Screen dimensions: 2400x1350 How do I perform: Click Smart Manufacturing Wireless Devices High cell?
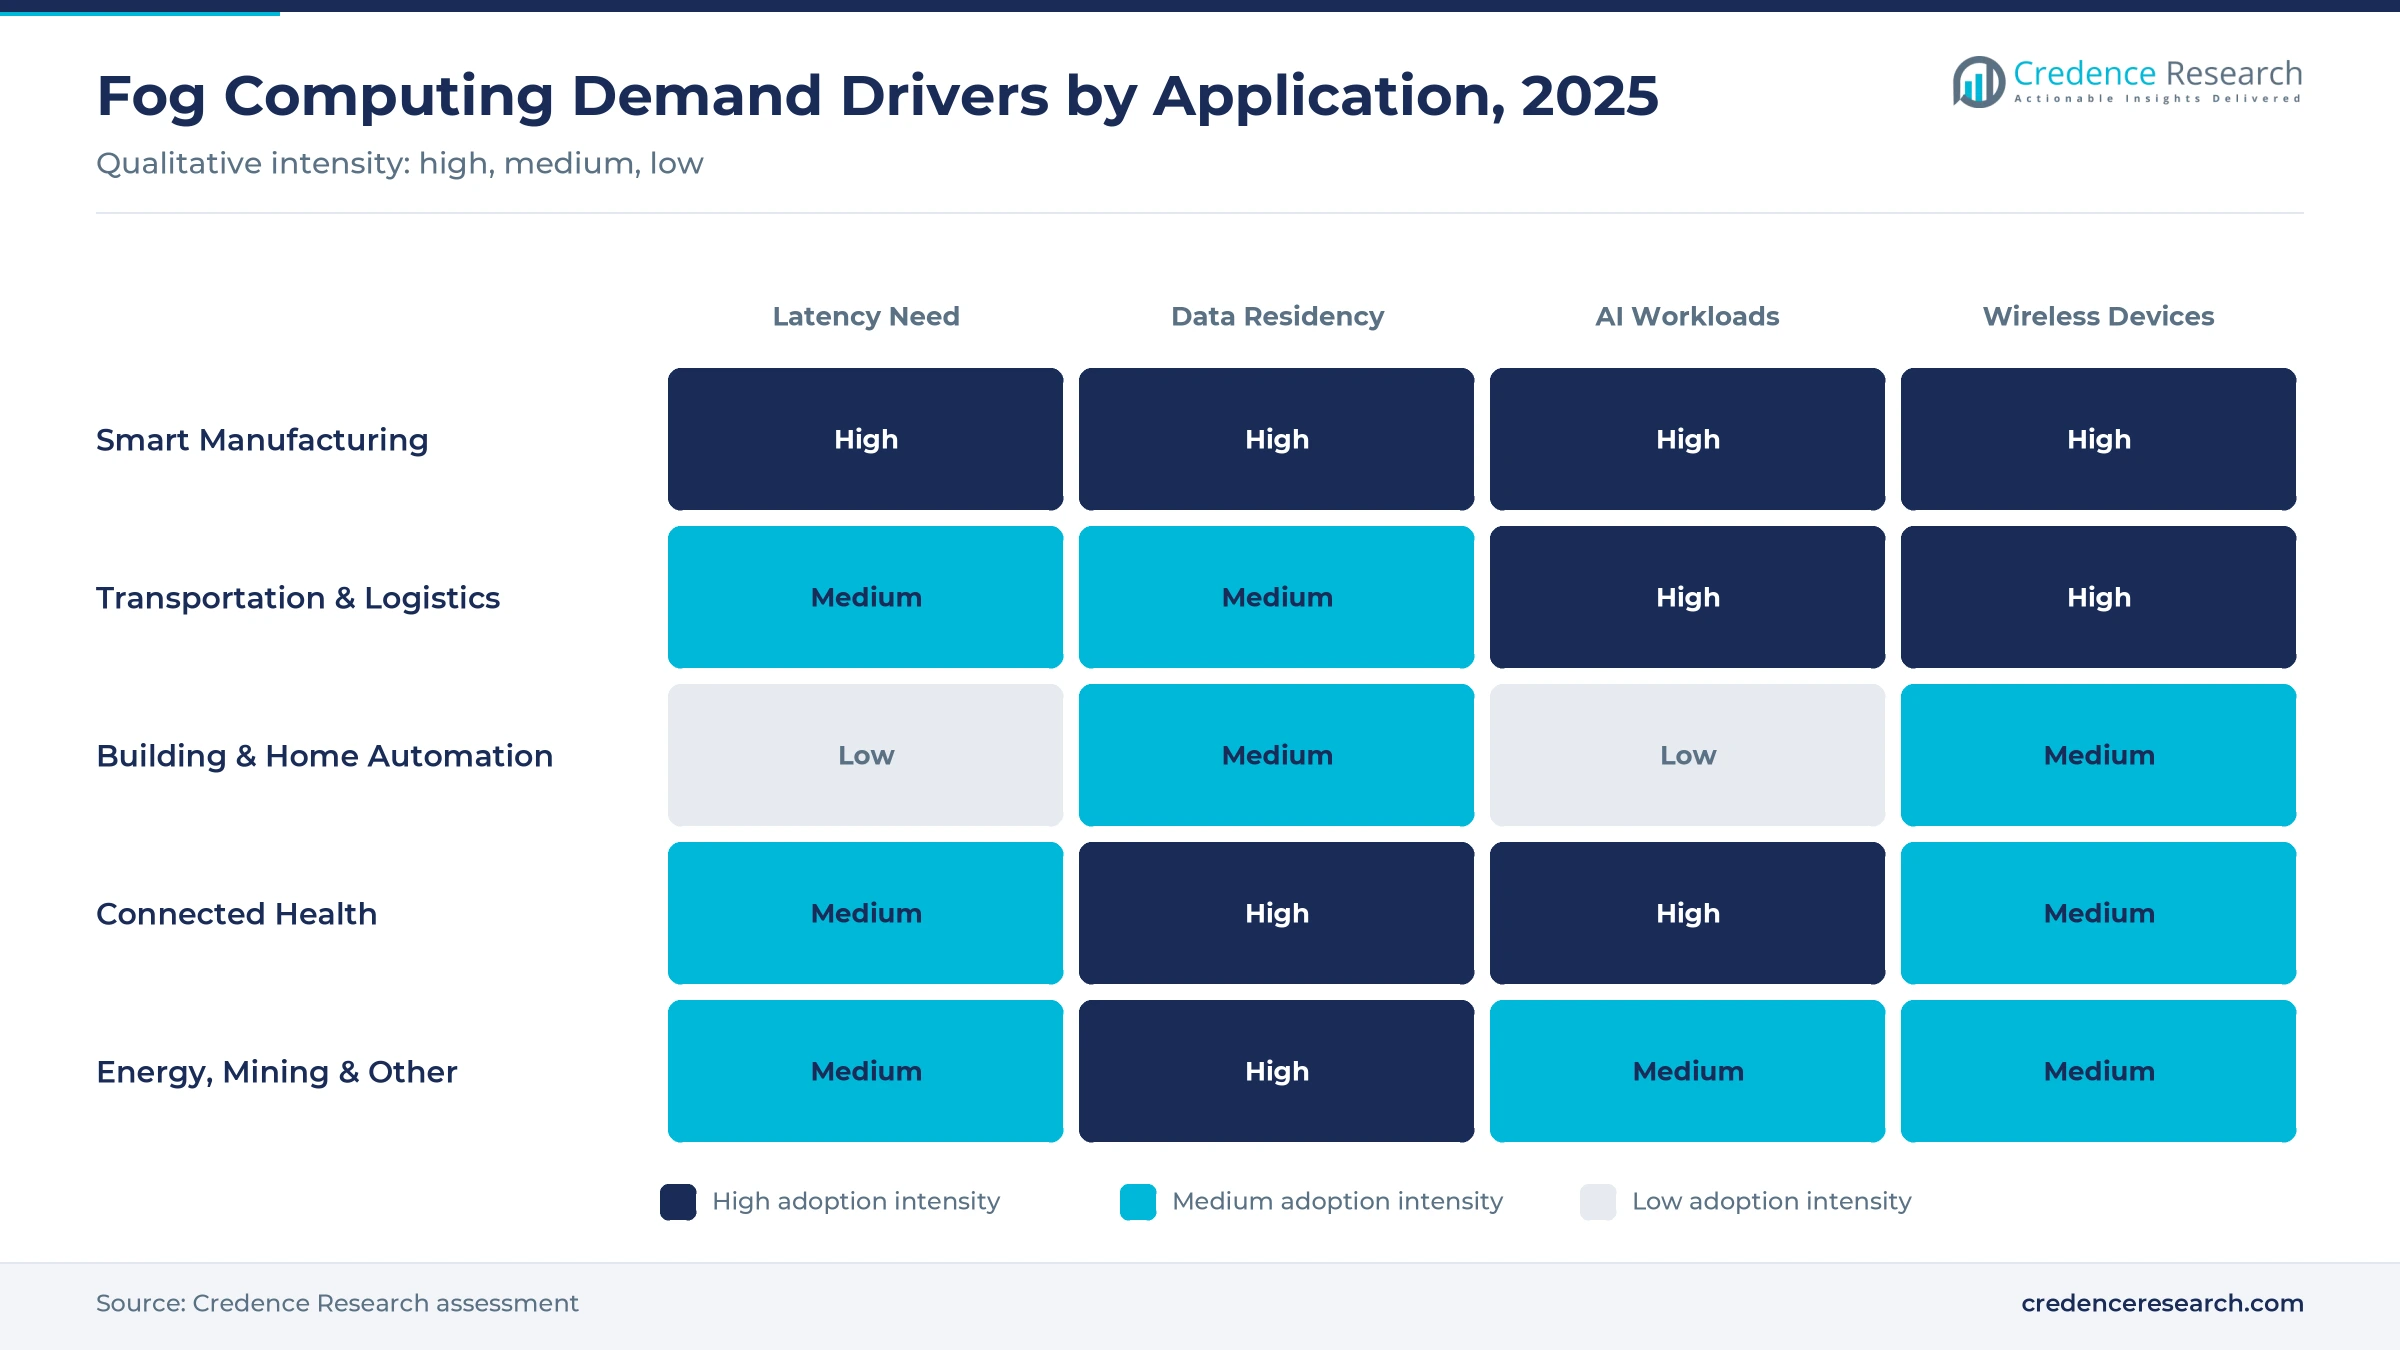coord(2098,439)
